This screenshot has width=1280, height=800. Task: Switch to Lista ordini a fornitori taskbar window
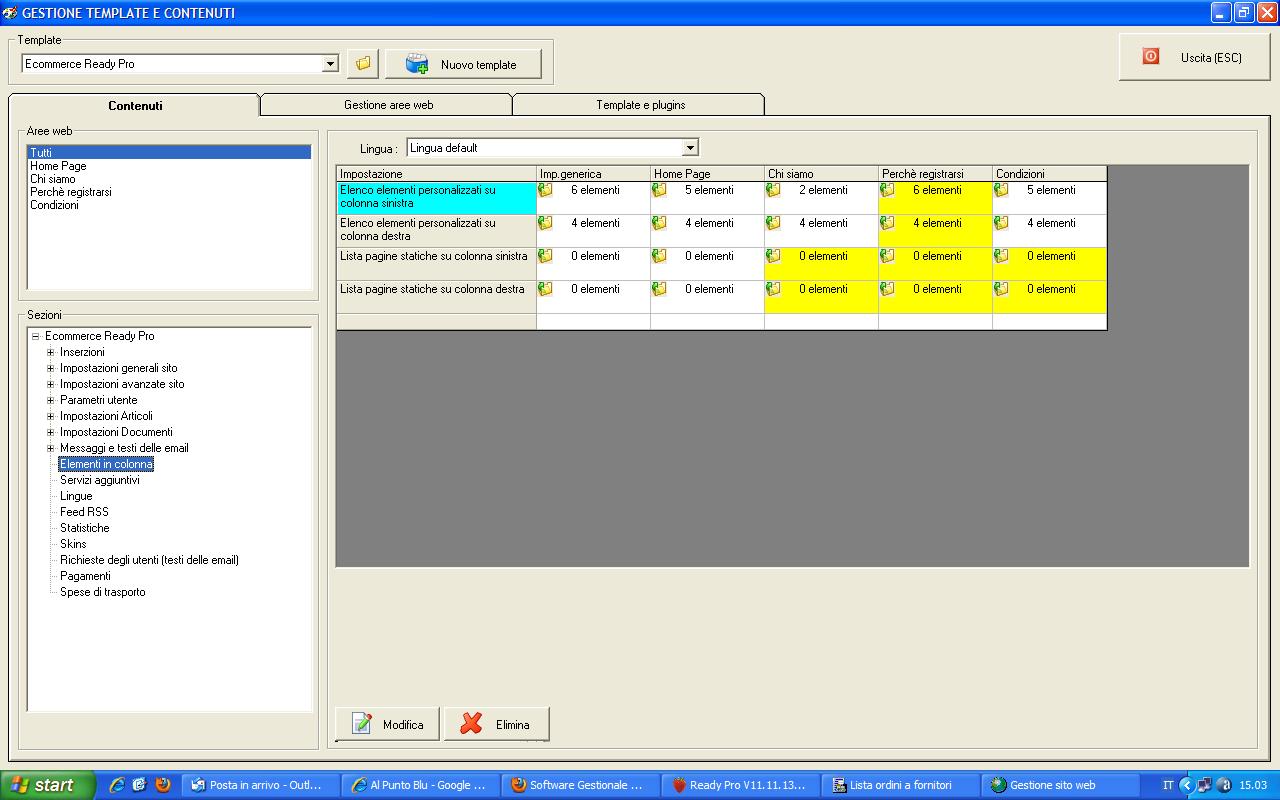click(x=901, y=785)
